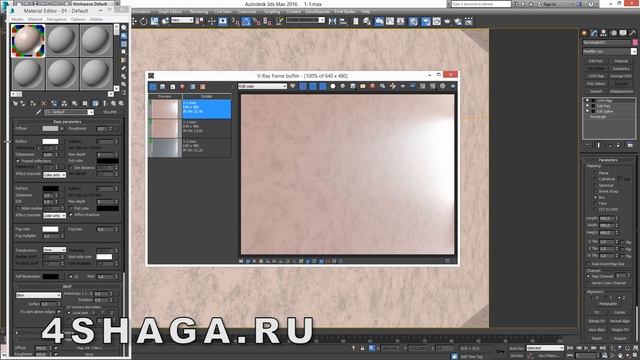Open Translucency type dropdown
This screenshot has height=360, width=640.
tap(54, 250)
